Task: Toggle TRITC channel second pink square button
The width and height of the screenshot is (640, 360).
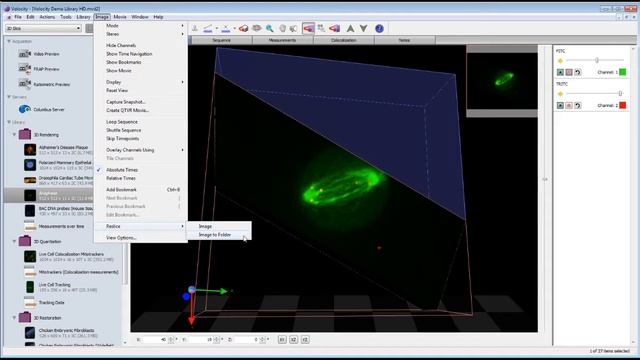Action: point(569,105)
